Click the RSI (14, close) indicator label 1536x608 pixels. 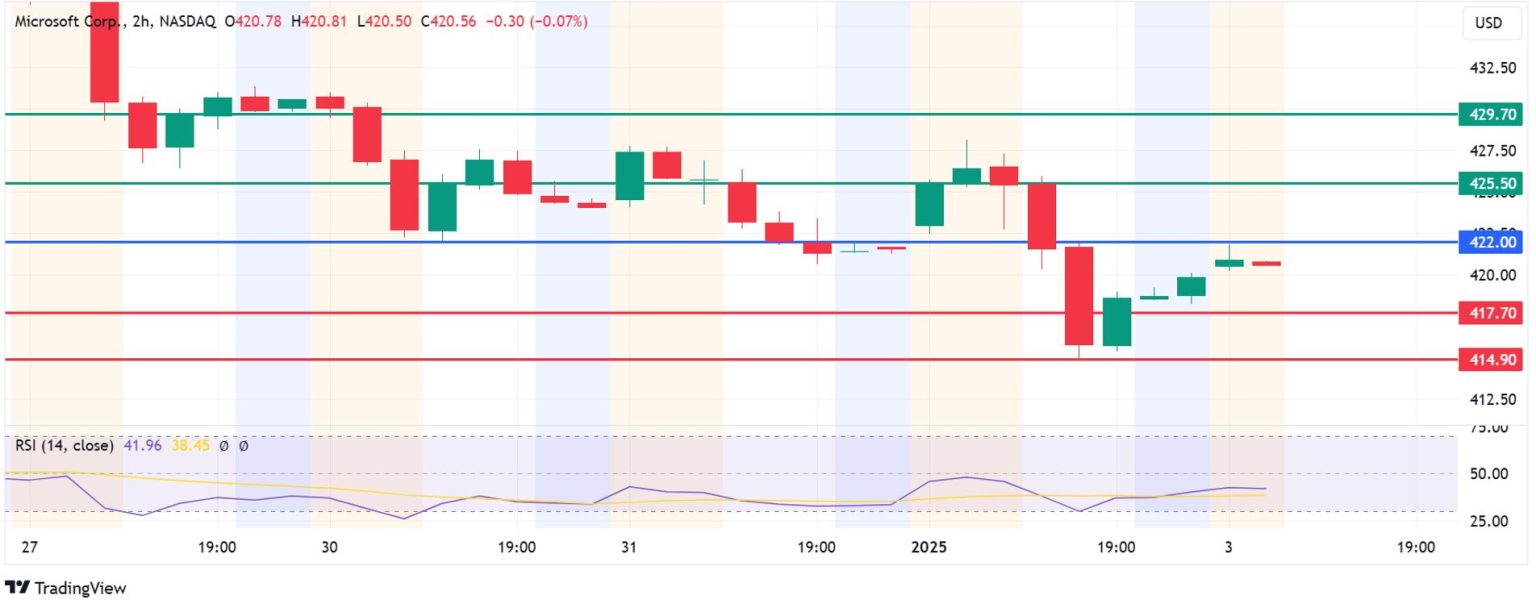click(x=63, y=446)
